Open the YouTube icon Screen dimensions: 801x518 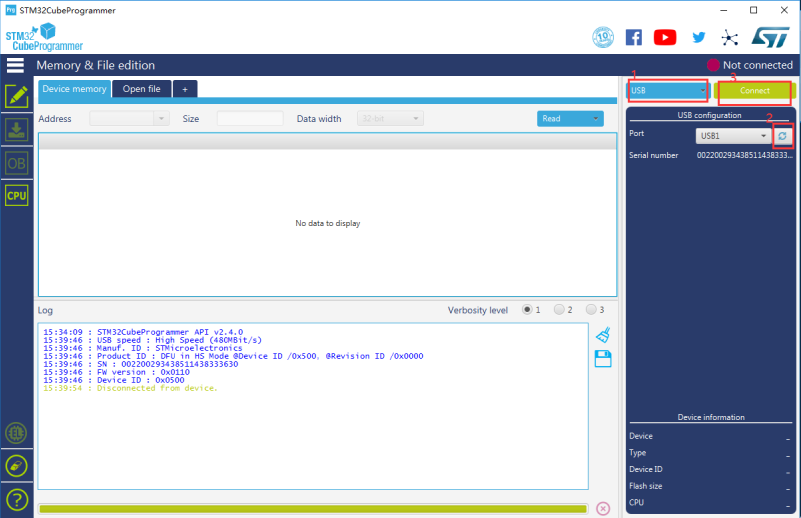coord(665,37)
